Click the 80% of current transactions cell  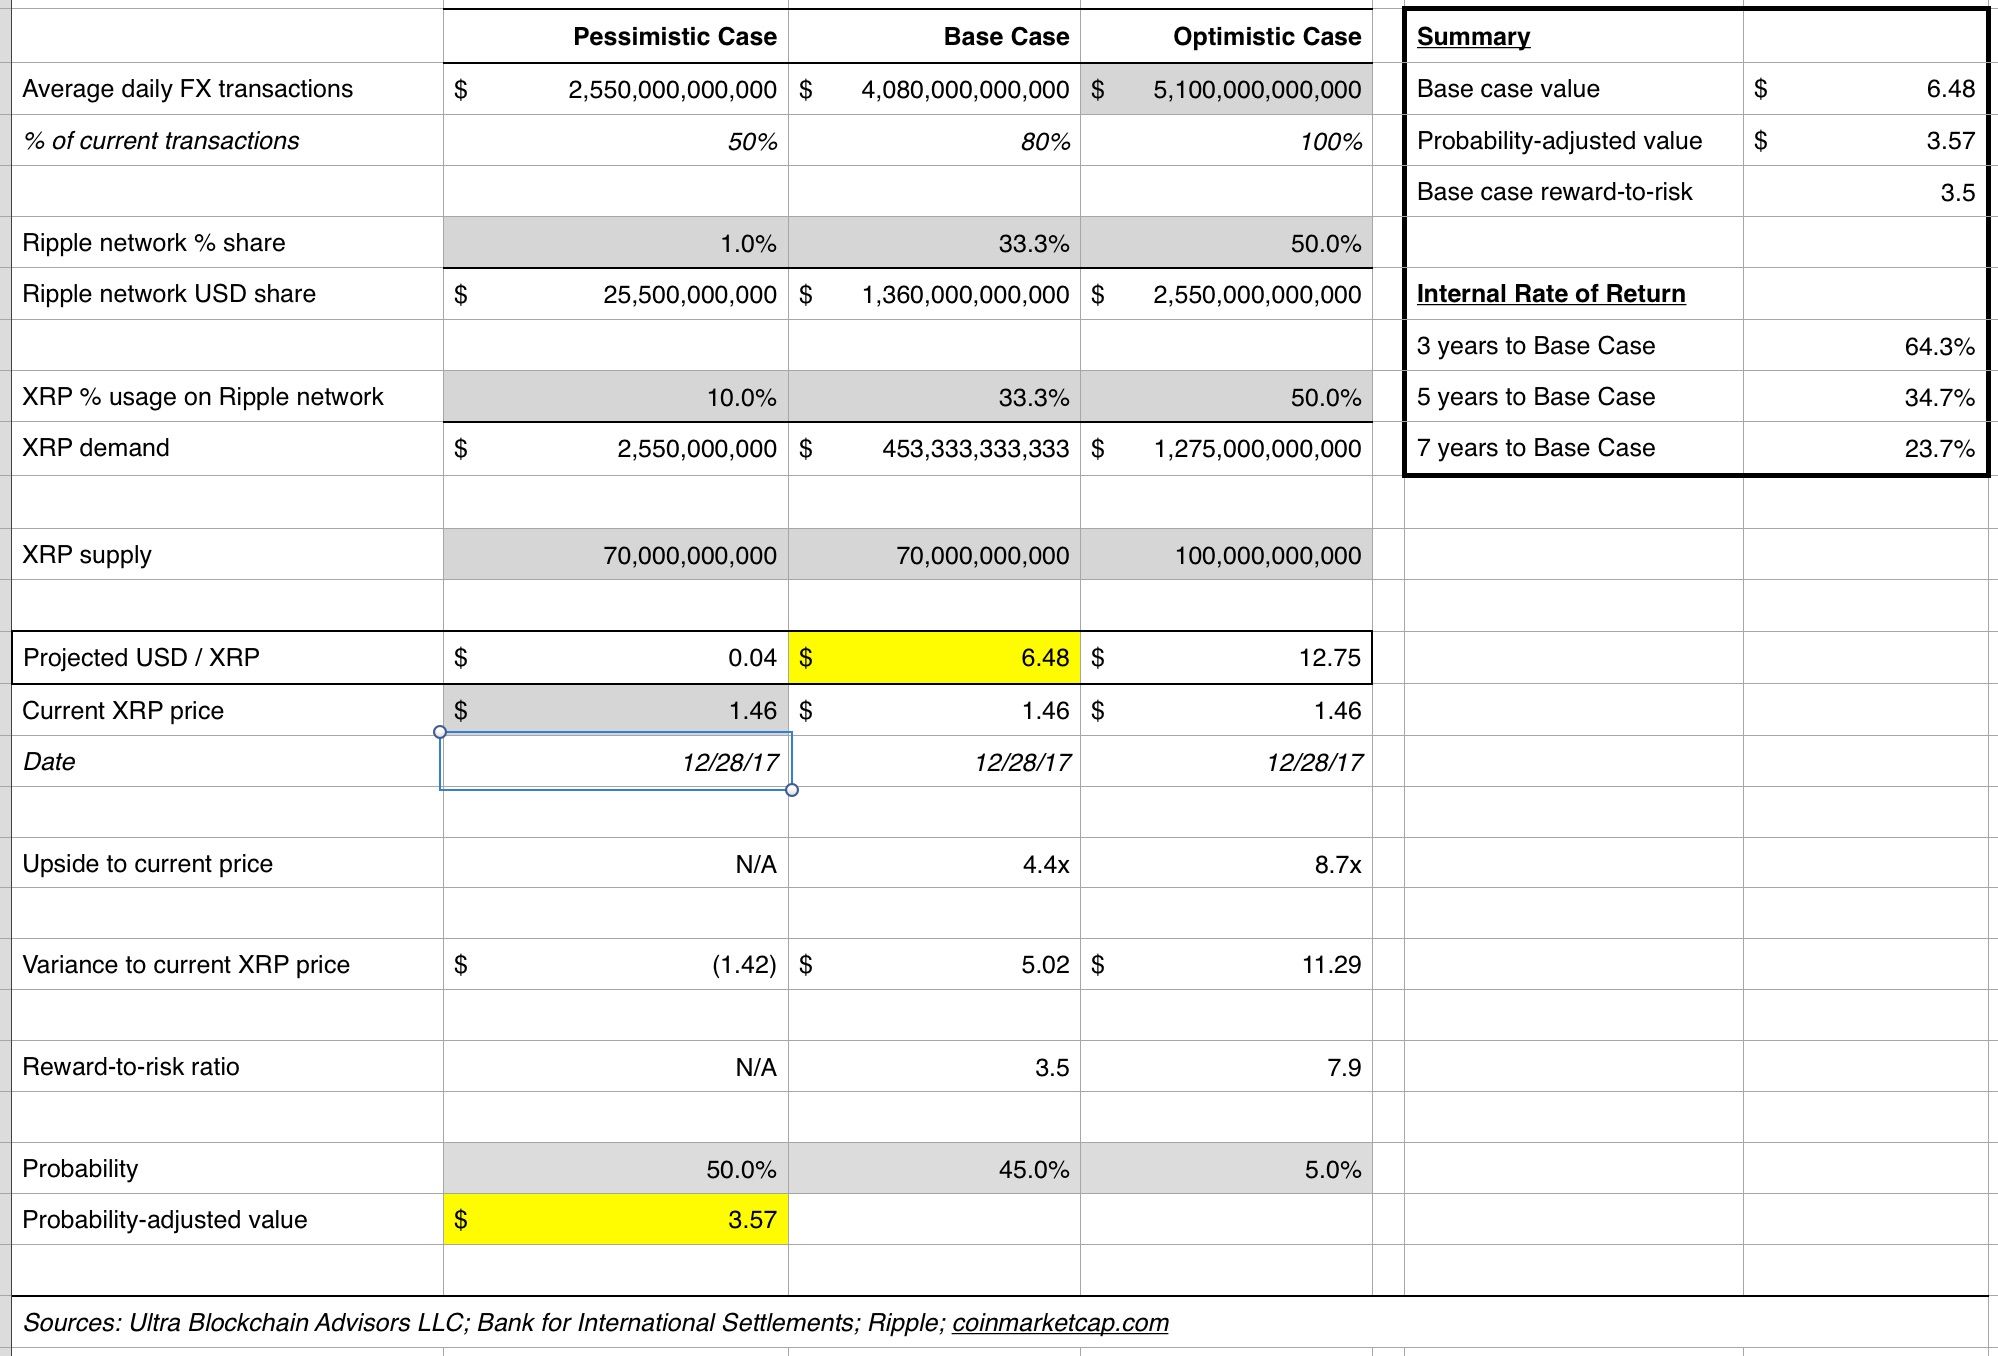(934, 141)
